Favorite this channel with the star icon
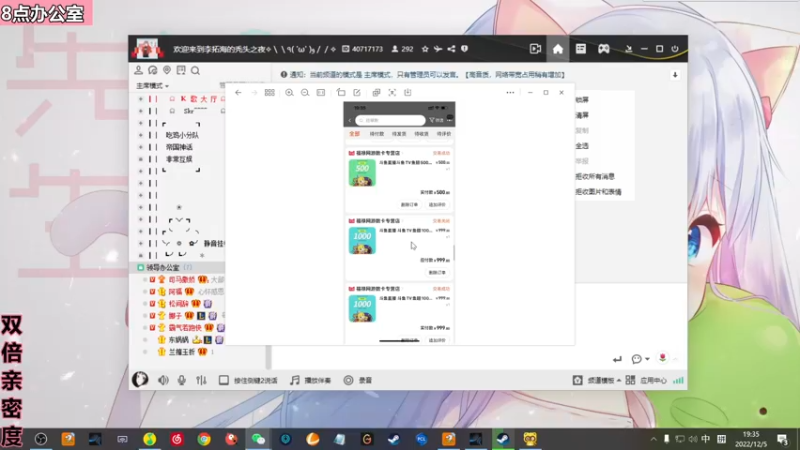The width and height of the screenshot is (800, 450). click(x=425, y=49)
